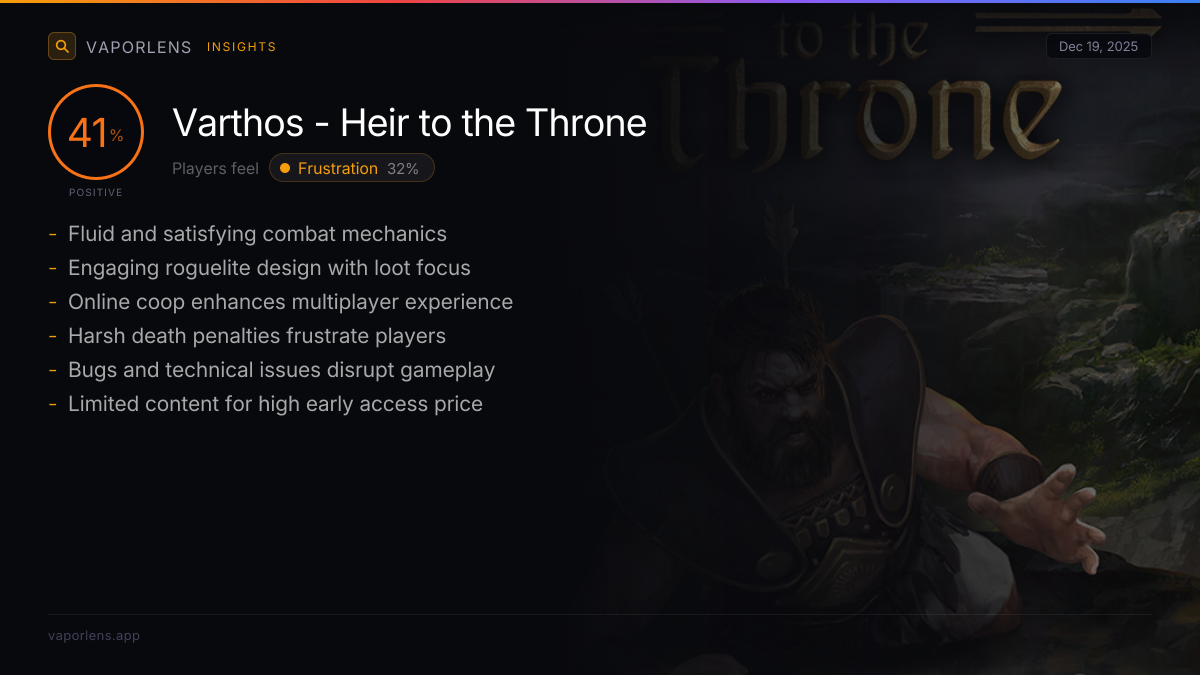Click the Dec 19, 2025 date badge
This screenshot has height=675, width=1200.
point(1098,47)
